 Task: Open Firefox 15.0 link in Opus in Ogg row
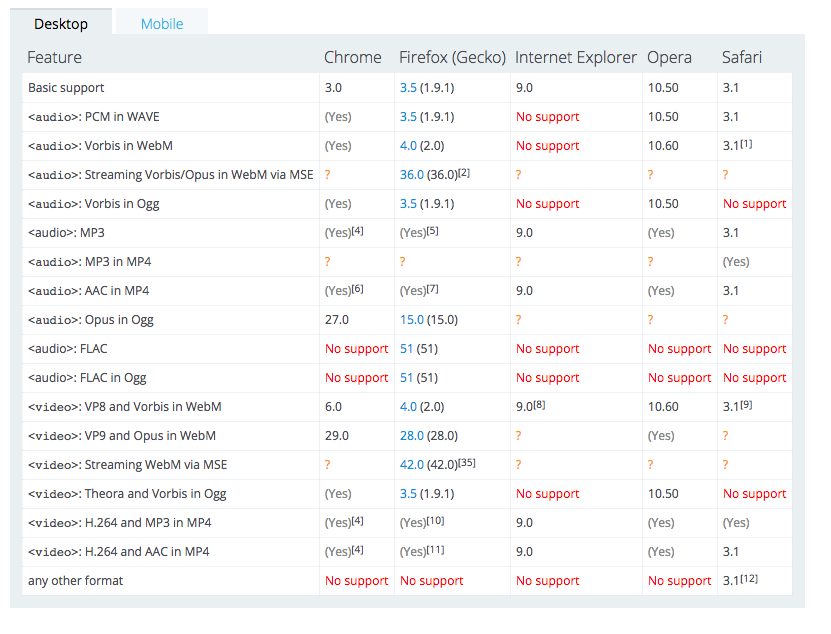pos(412,320)
